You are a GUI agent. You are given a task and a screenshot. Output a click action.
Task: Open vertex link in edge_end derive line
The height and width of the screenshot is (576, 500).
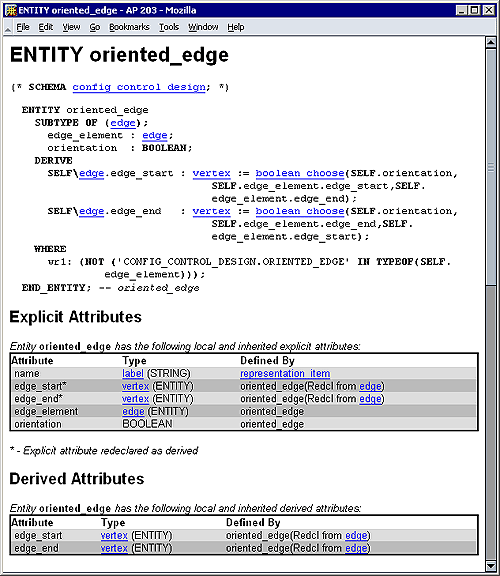(x=212, y=211)
